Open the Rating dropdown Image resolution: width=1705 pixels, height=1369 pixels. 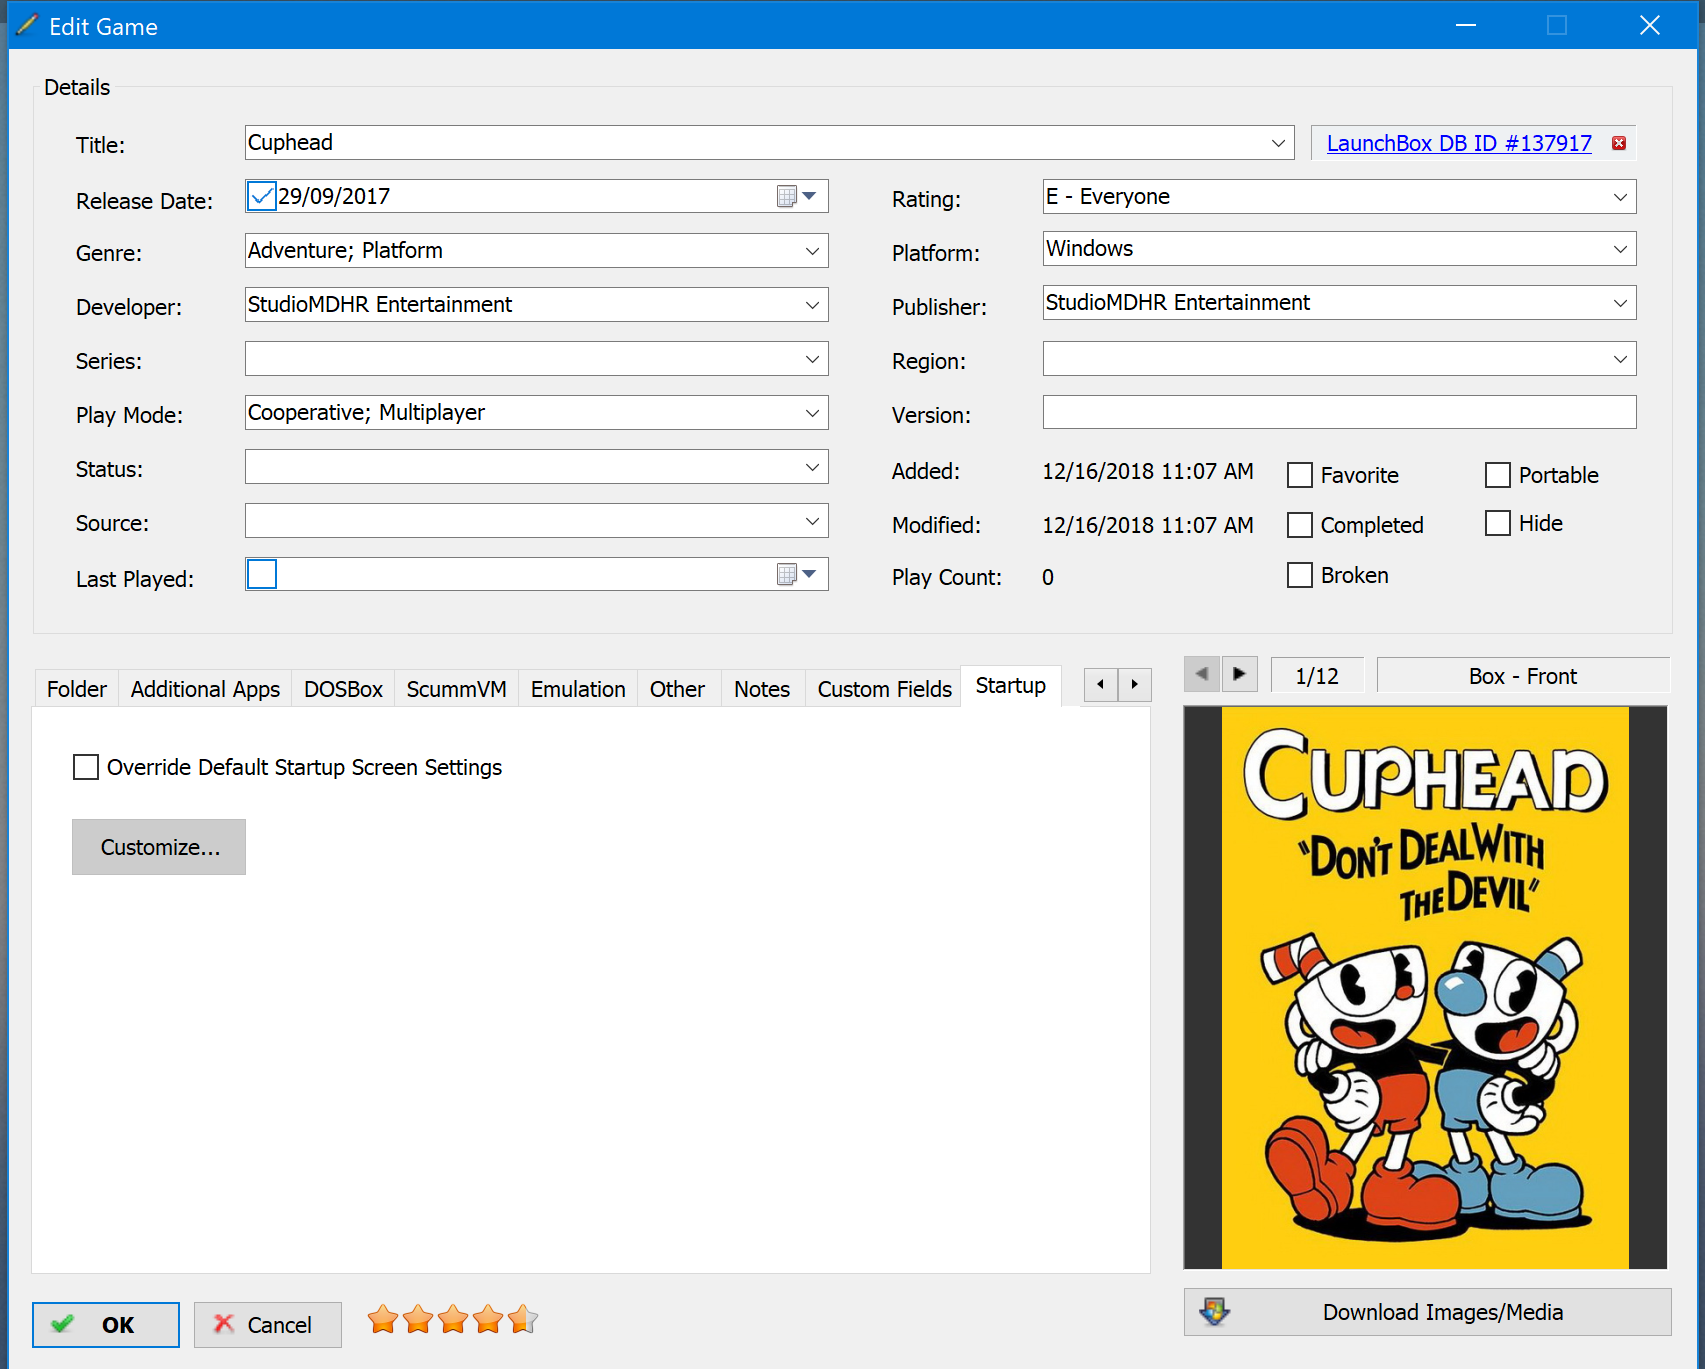tap(1620, 197)
